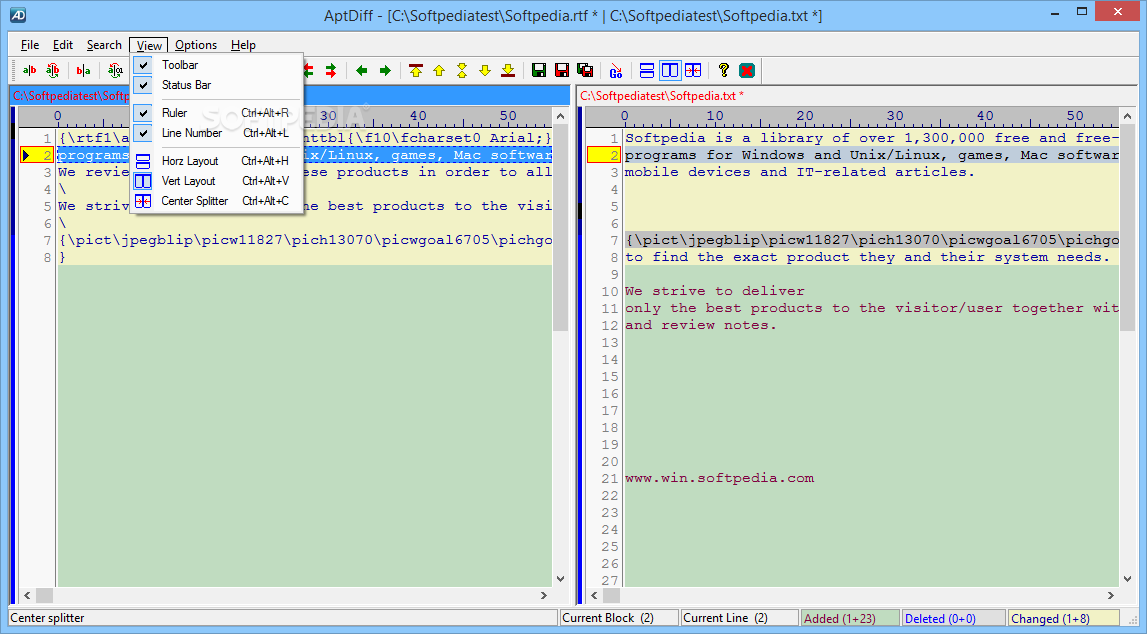Click right pane vertical scrollbar up arrow
Image resolution: width=1147 pixels, height=634 pixels.
click(x=1127, y=116)
